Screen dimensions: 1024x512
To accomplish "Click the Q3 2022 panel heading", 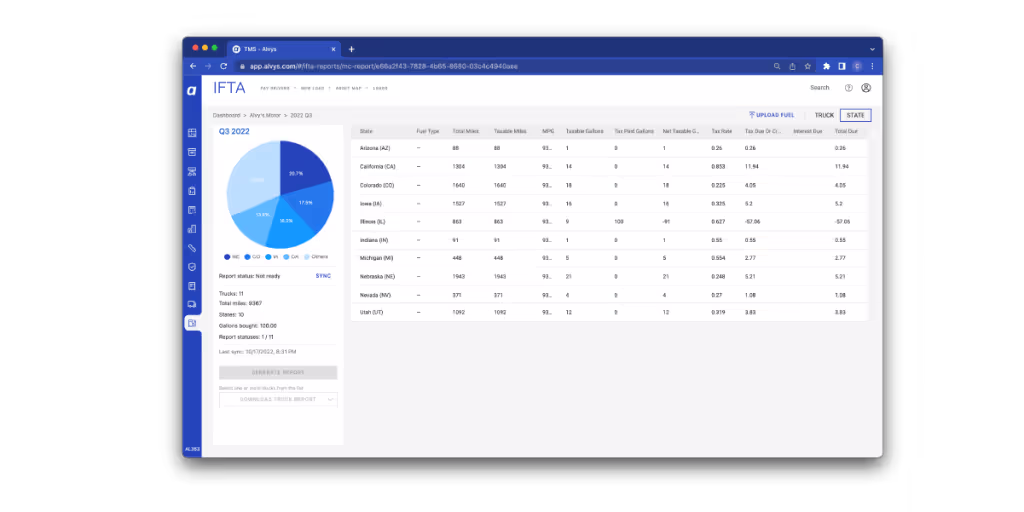I will (x=234, y=131).
